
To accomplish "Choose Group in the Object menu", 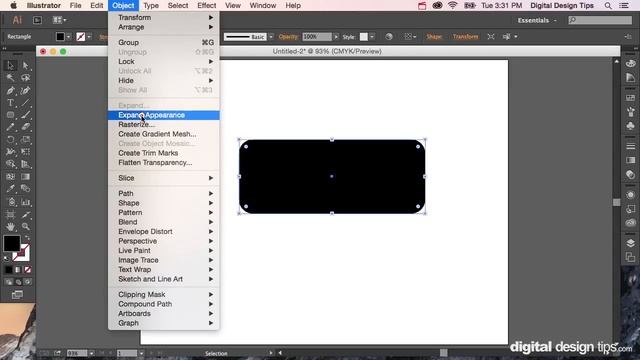I will click(x=164, y=42).
